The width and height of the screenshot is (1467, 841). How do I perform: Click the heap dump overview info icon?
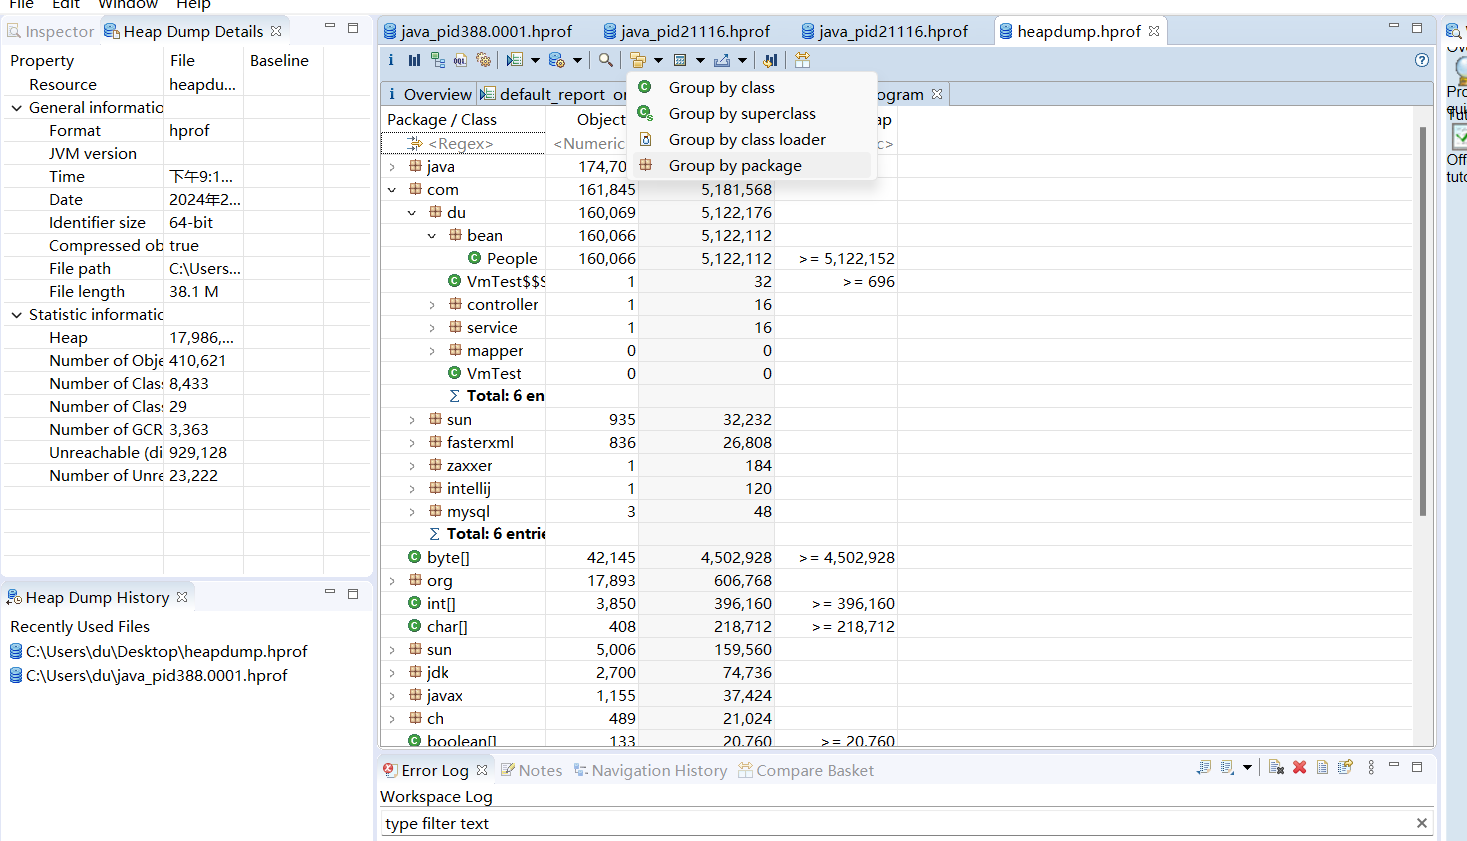pos(392,60)
